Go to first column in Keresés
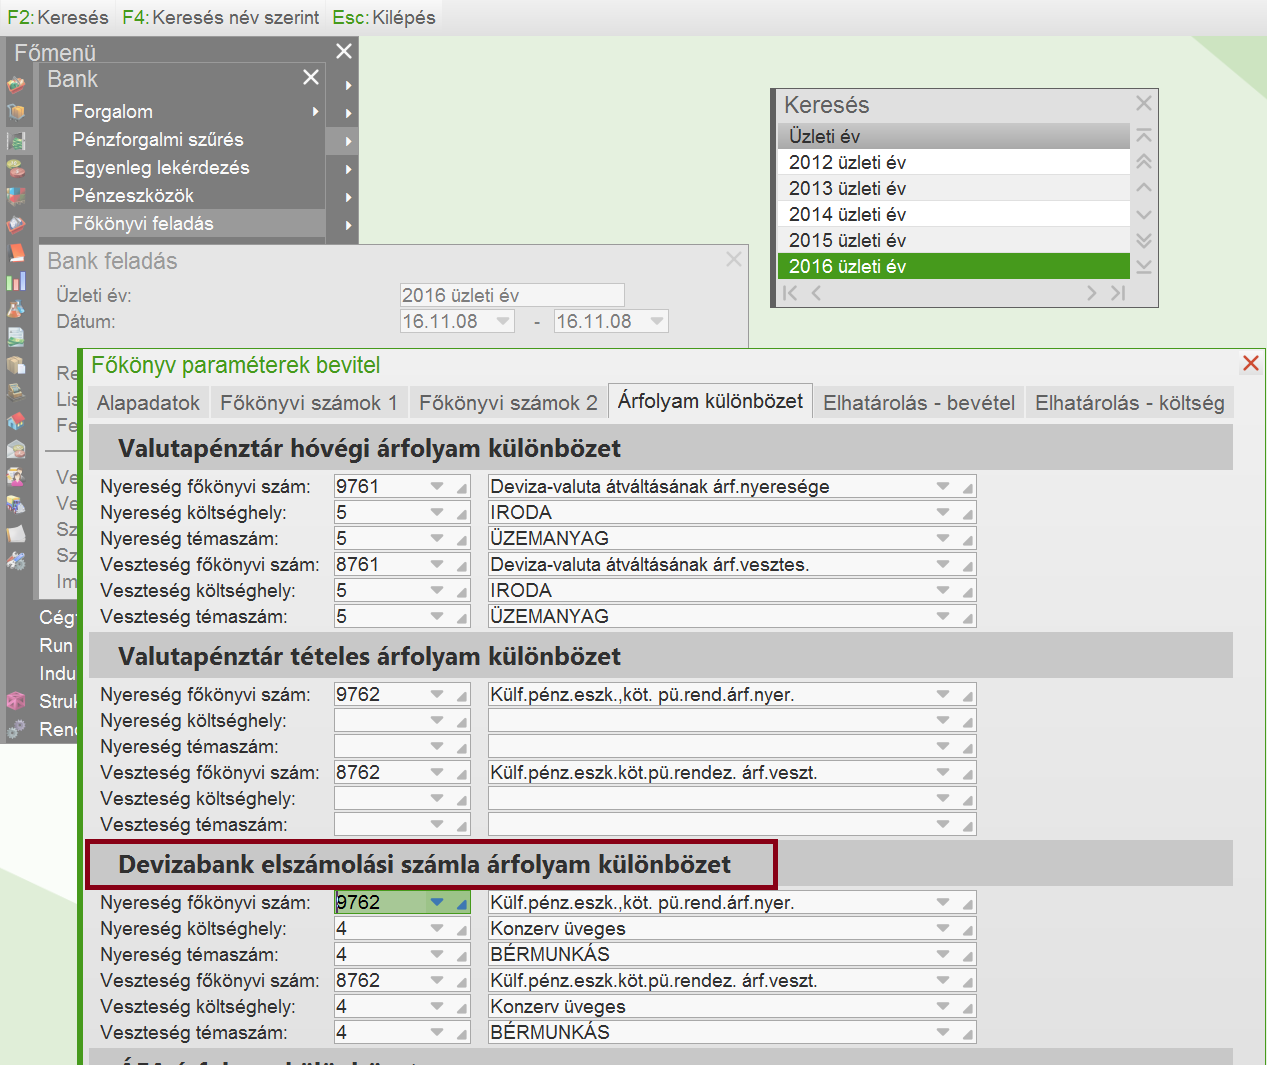The height and width of the screenshot is (1065, 1267). click(790, 292)
